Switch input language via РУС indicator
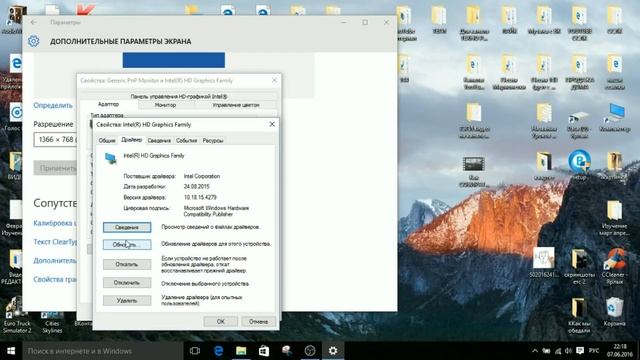Viewport: 640px width, 360px height. pyautogui.click(x=594, y=351)
